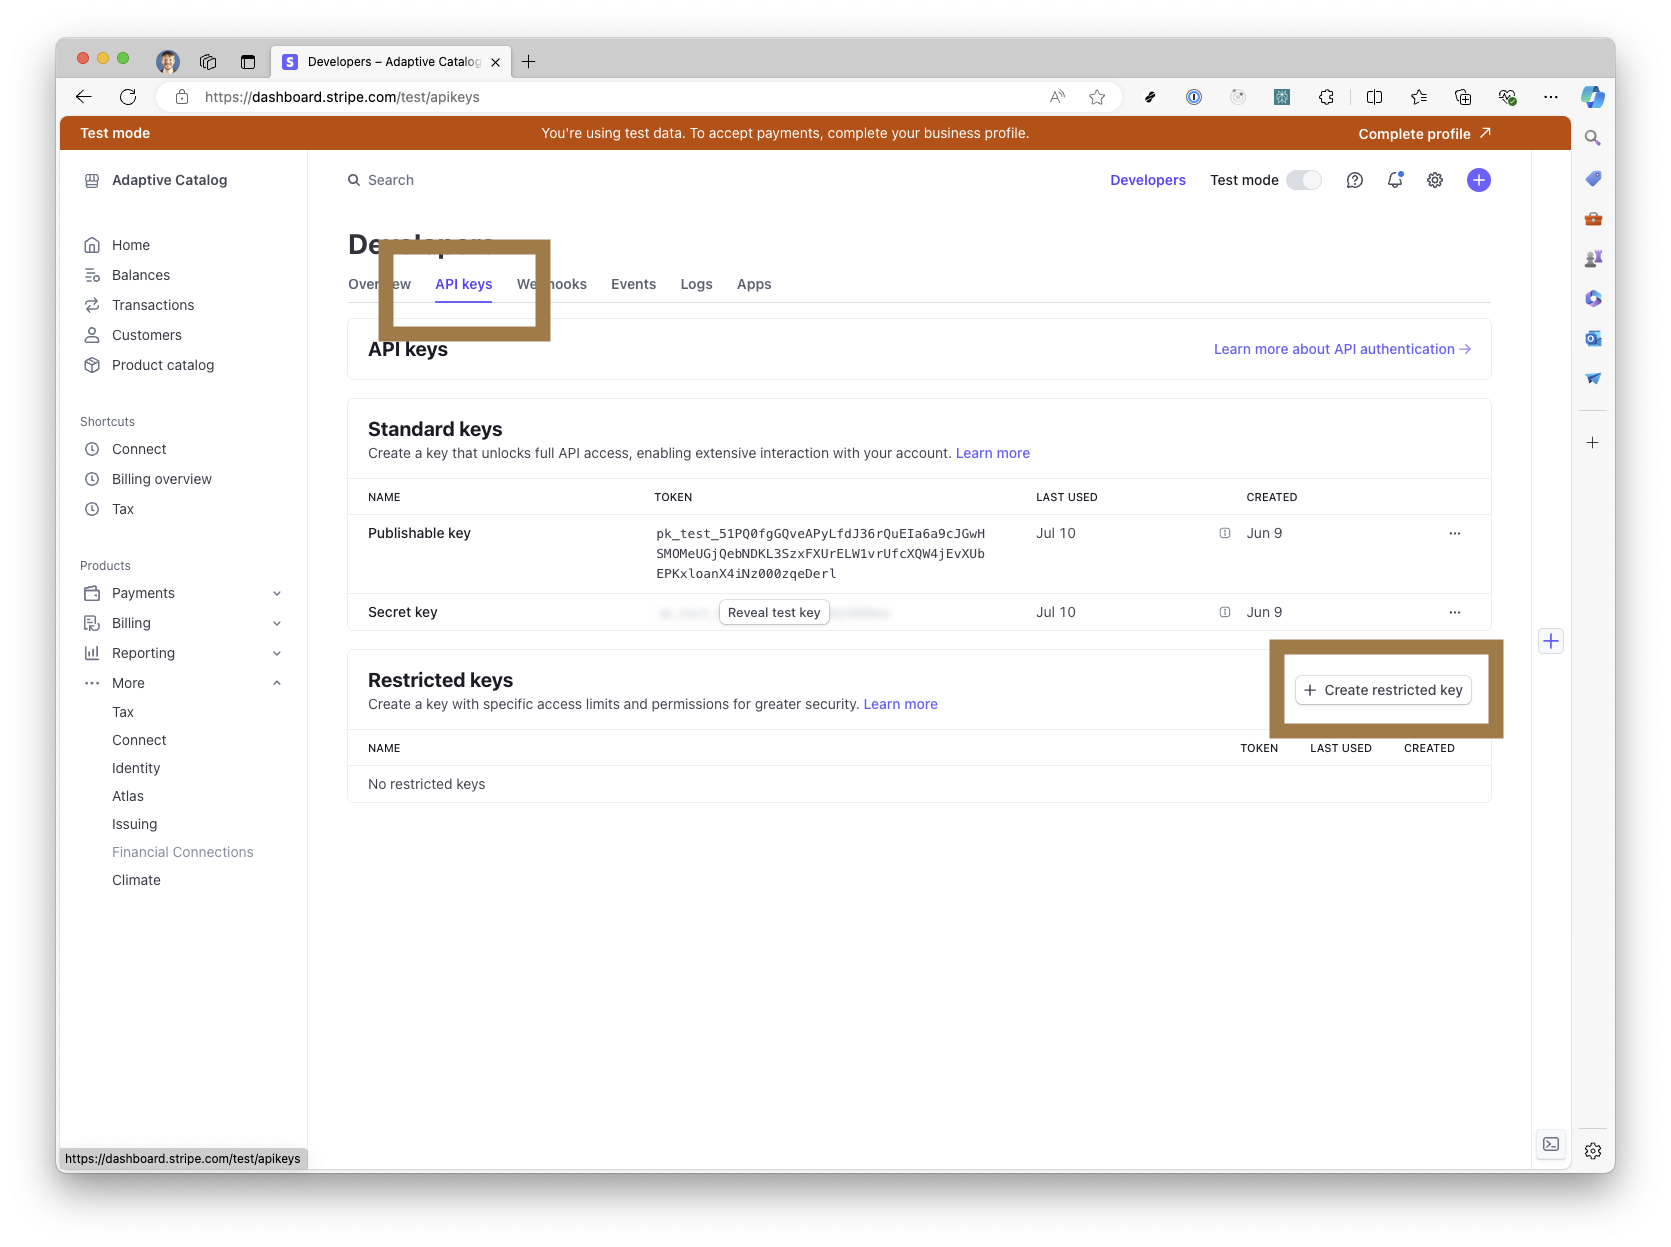Click info icon in Secret key row

click(1225, 612)
